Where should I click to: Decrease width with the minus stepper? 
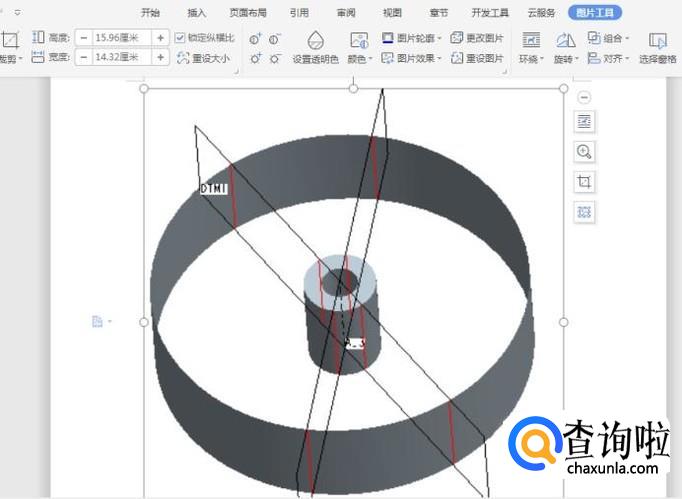[x=83, y=58]
